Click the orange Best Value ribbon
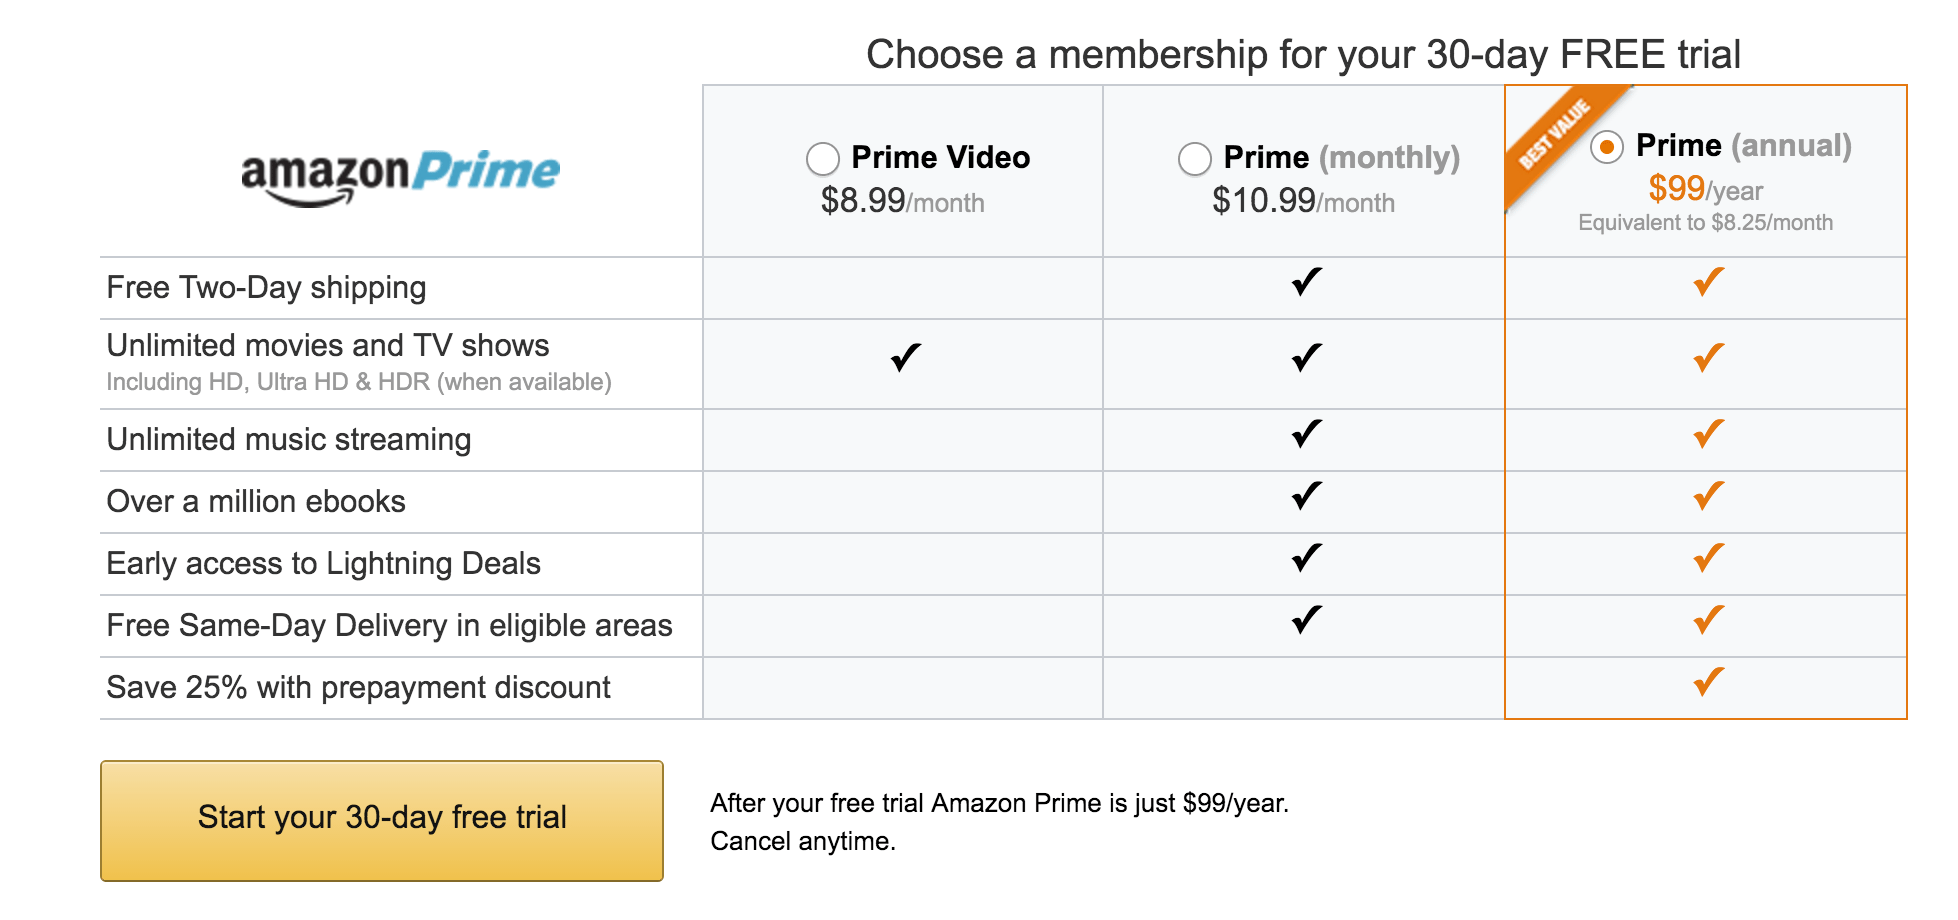Viewport: 1958px width, 920px height. 1556,139
